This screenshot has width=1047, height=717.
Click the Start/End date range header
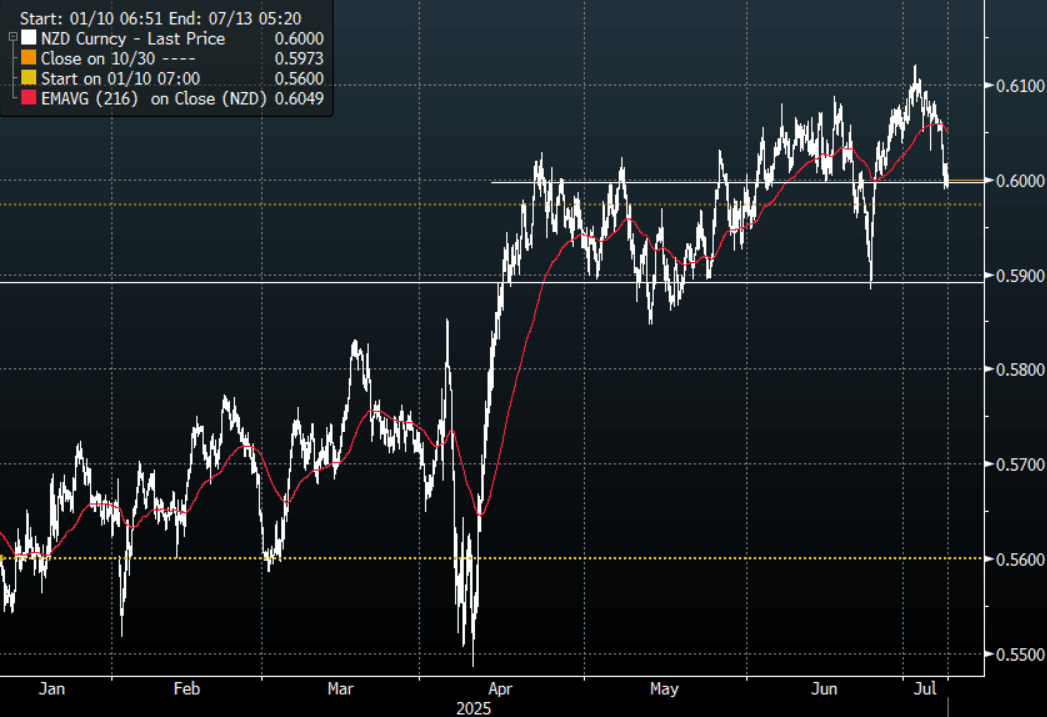pos(160,18)
